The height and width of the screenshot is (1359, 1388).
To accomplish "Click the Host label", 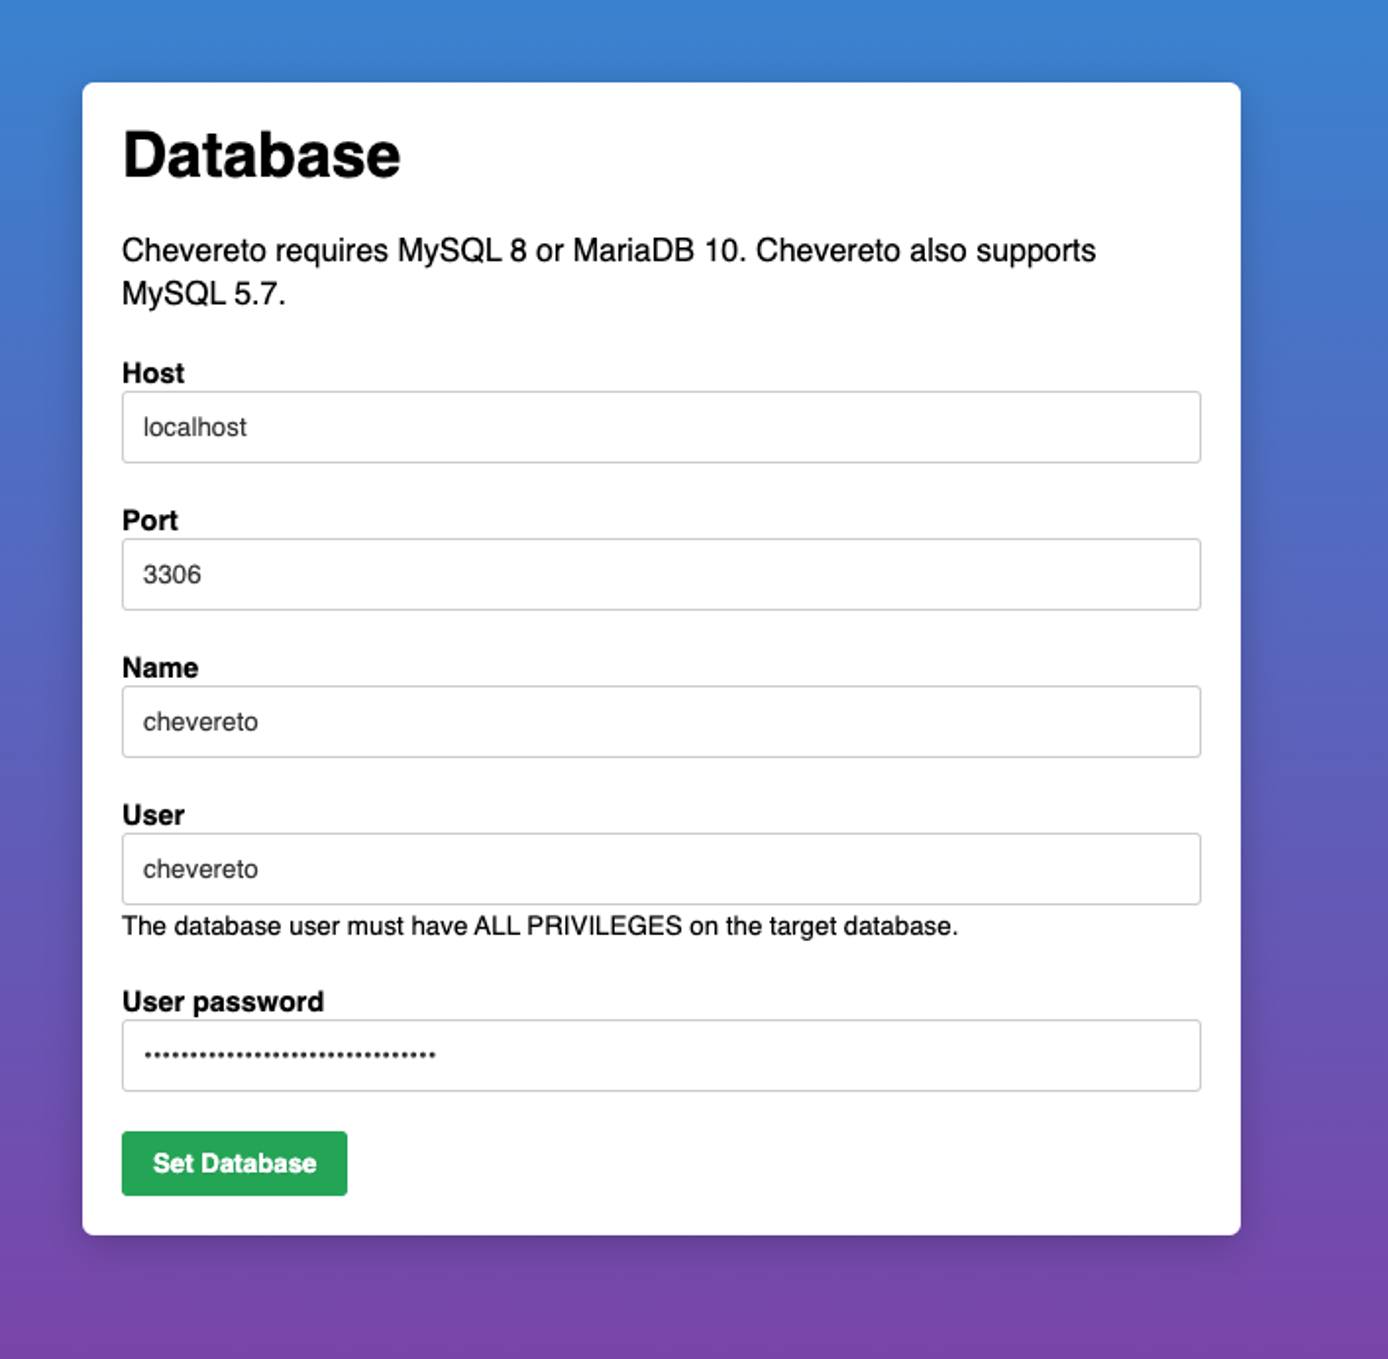I will 152,373.
